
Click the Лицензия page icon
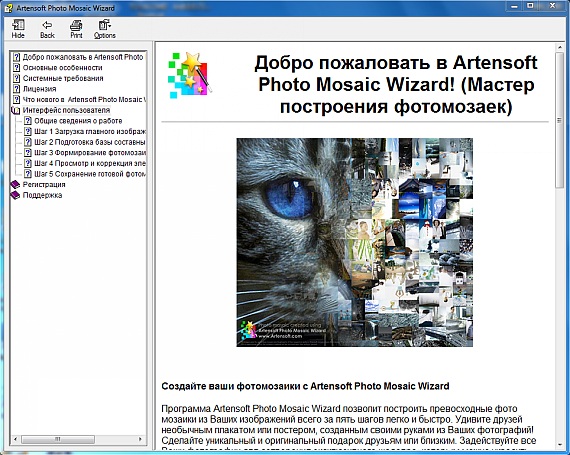point(16,89)
